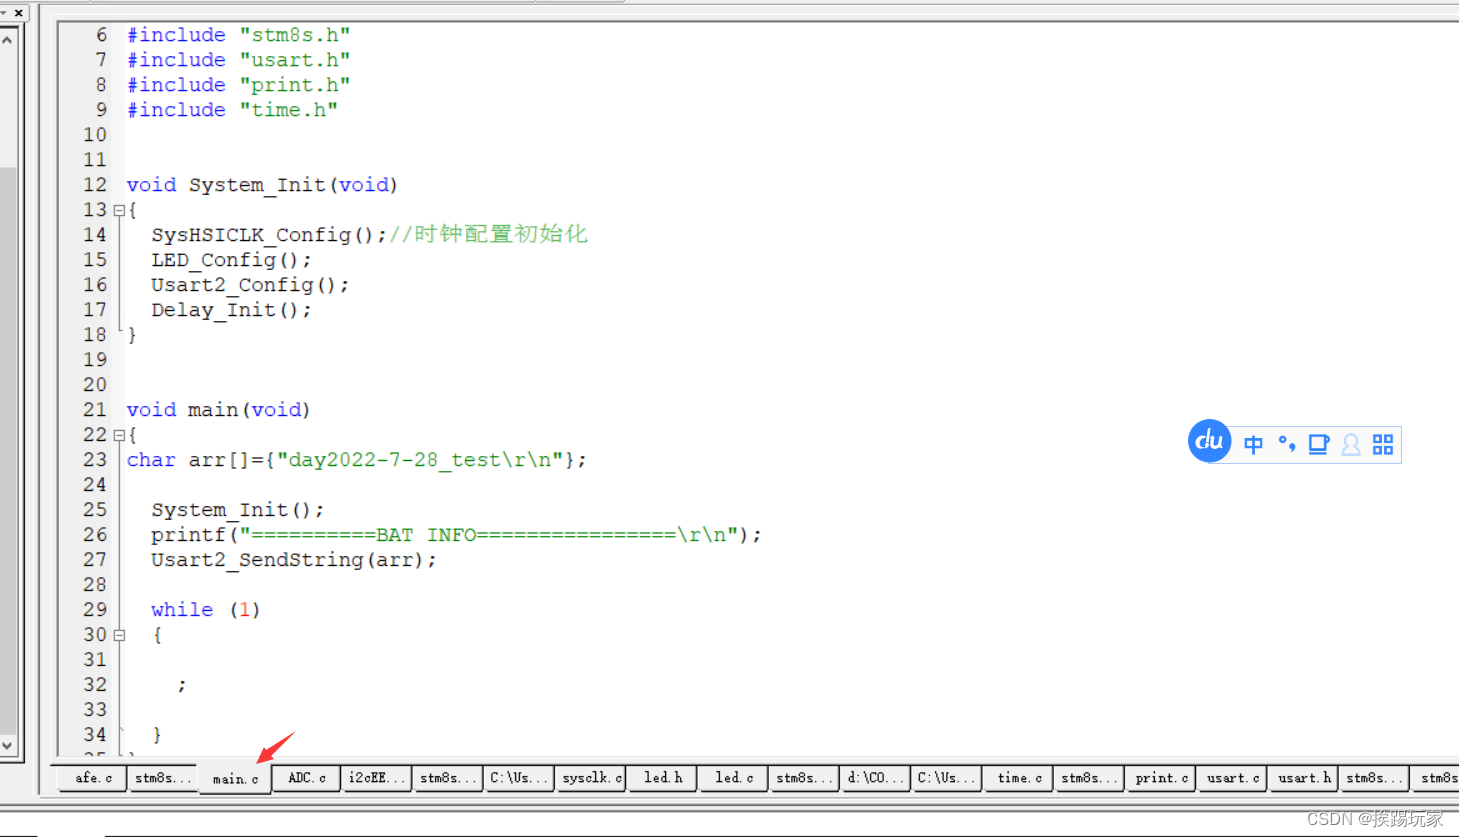This screenshot has width=1459, height=837.
Task: Click the left panel vertical scrollbar thumb
Action: [x=7, y=450]
